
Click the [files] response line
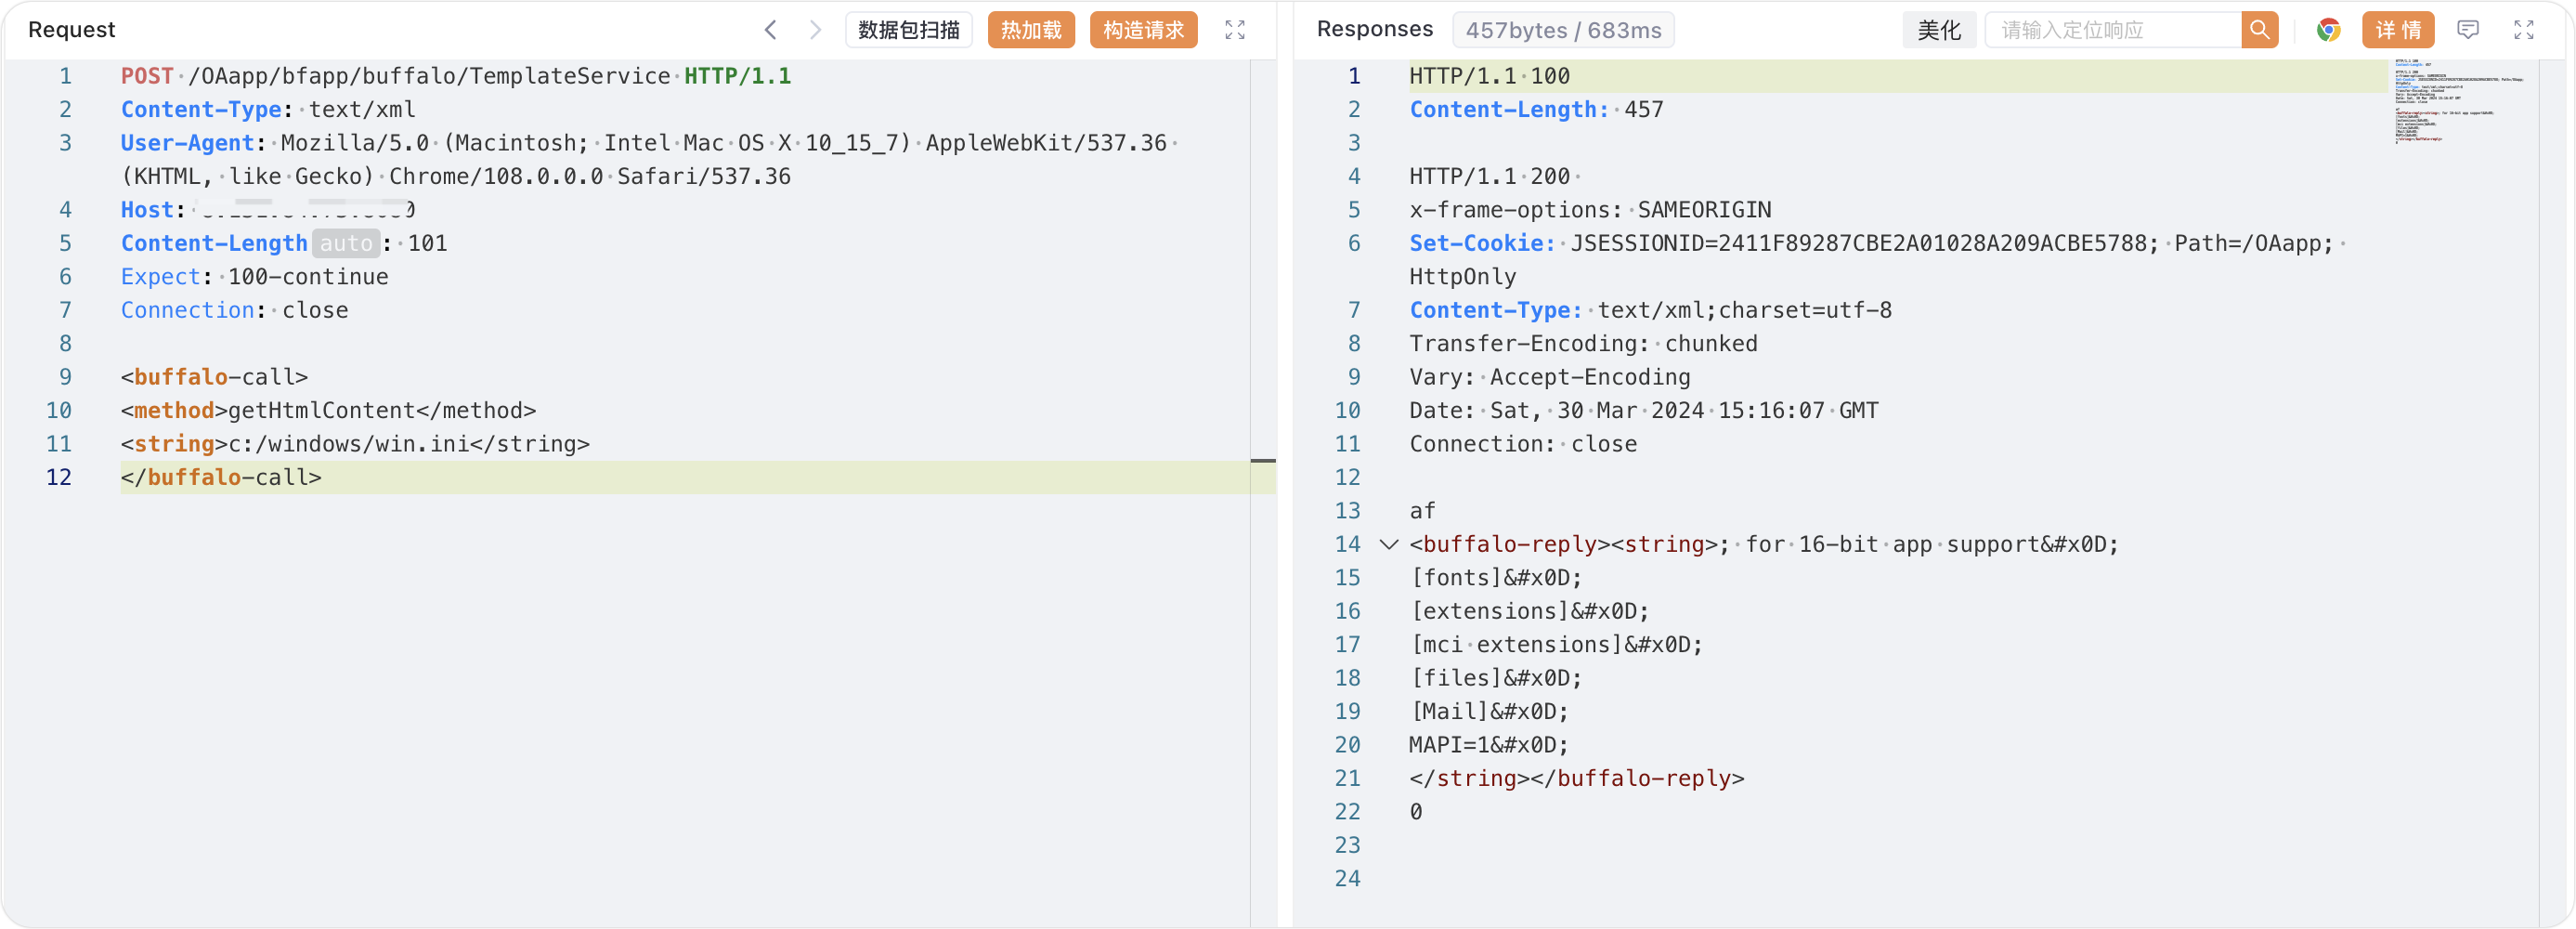pyautogui.click(x=1496, y=679)
